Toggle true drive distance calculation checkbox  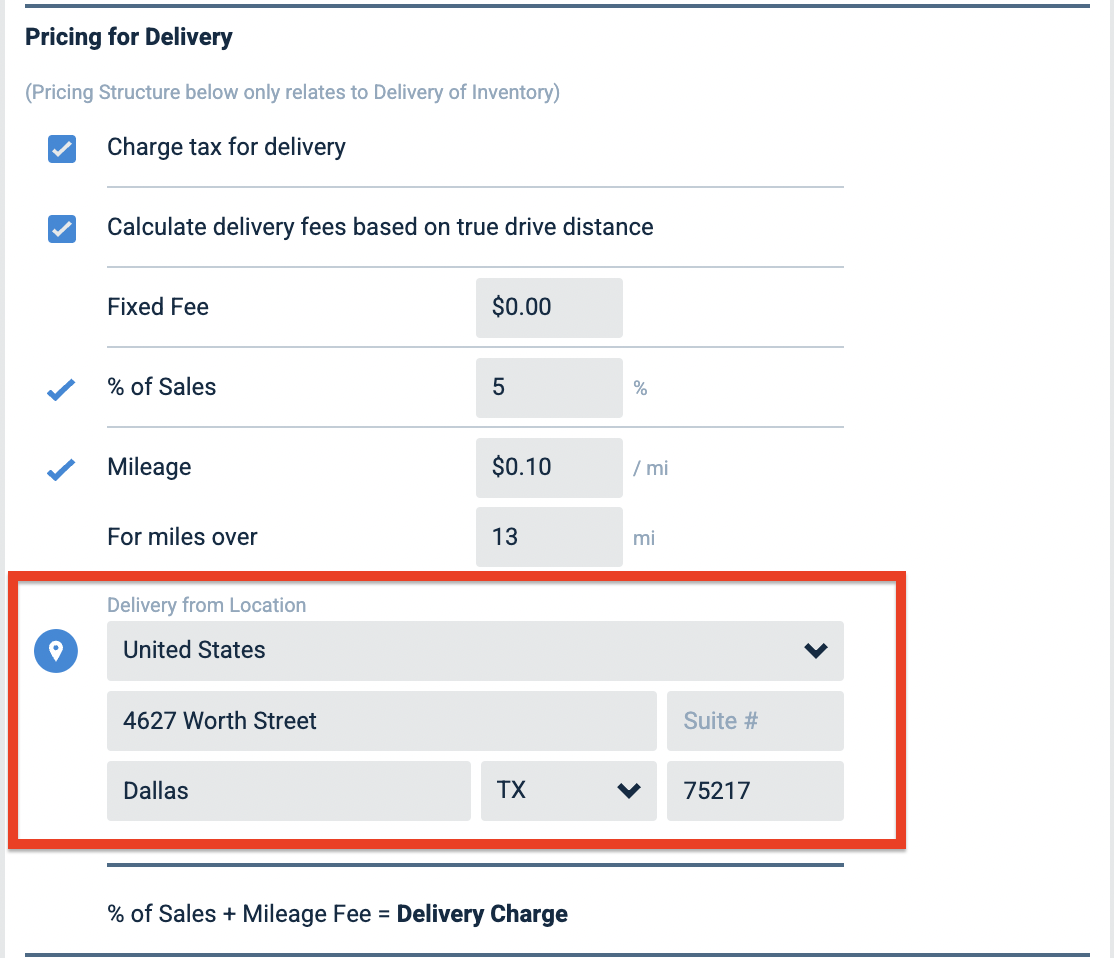click(62, 229)
